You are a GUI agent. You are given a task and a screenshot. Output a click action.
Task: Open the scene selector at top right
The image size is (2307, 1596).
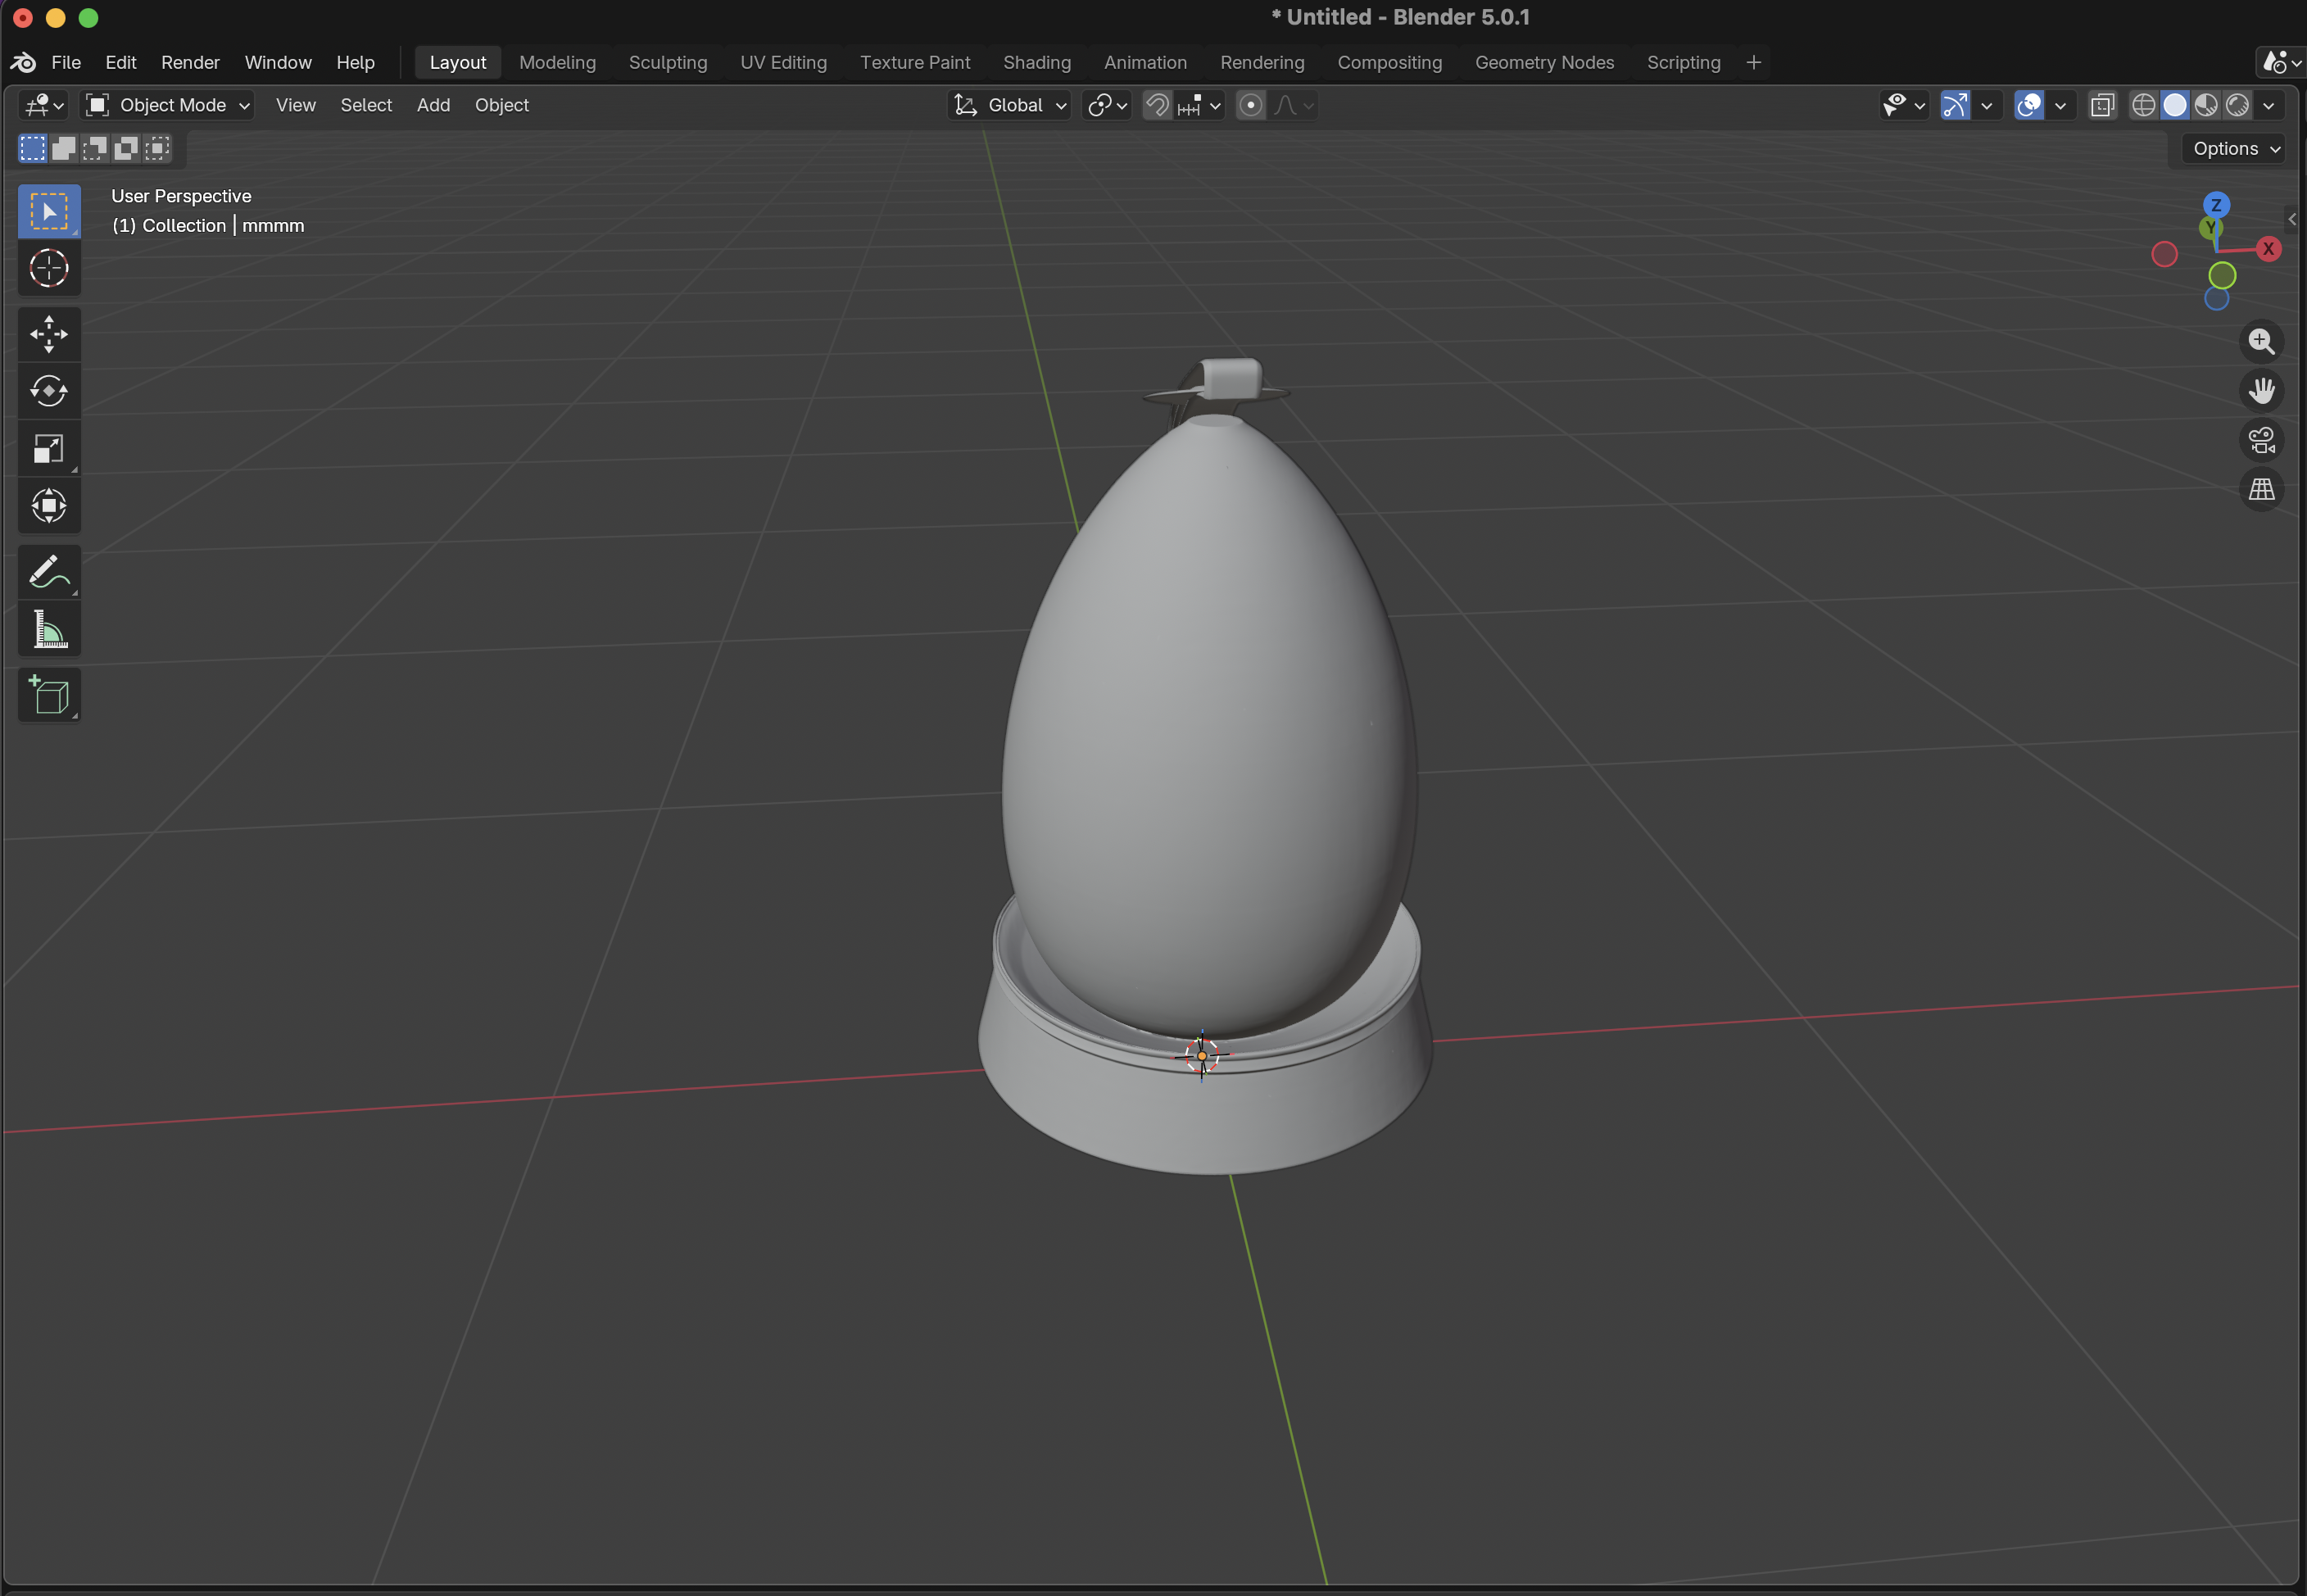[2281, 62]
